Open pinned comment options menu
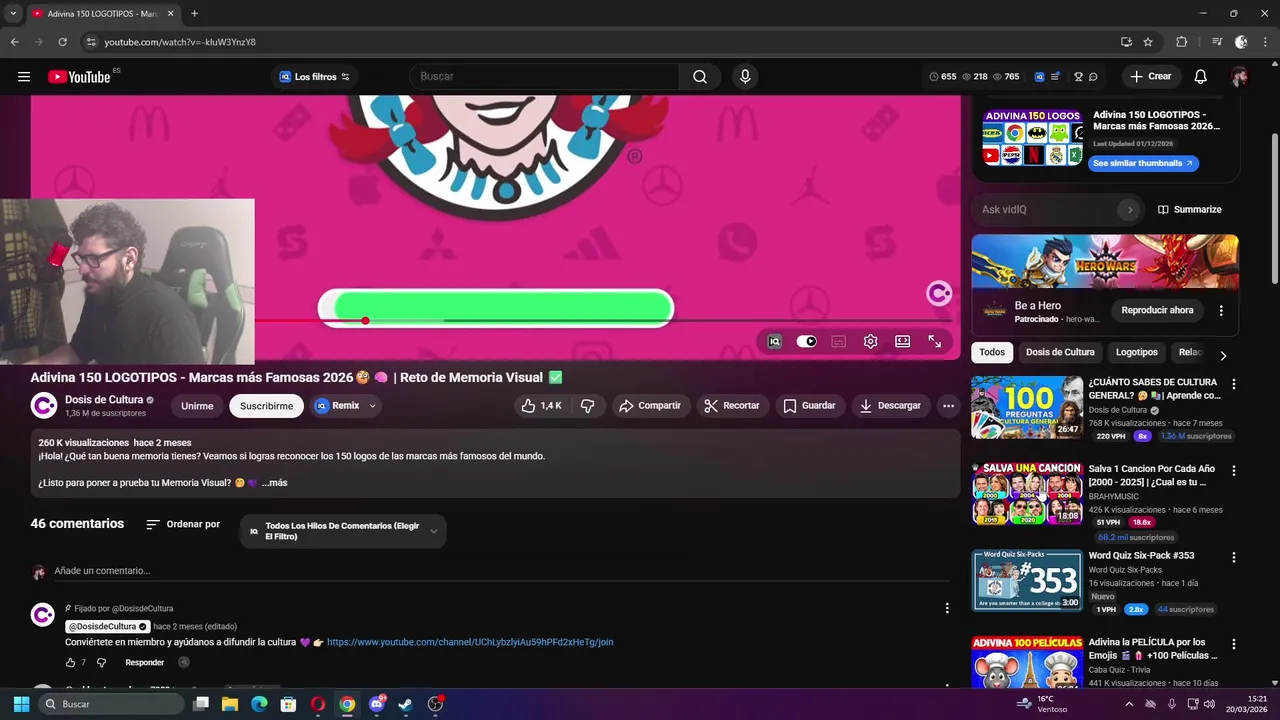This screenshot has width=1280, height=720. click(947, 608)
